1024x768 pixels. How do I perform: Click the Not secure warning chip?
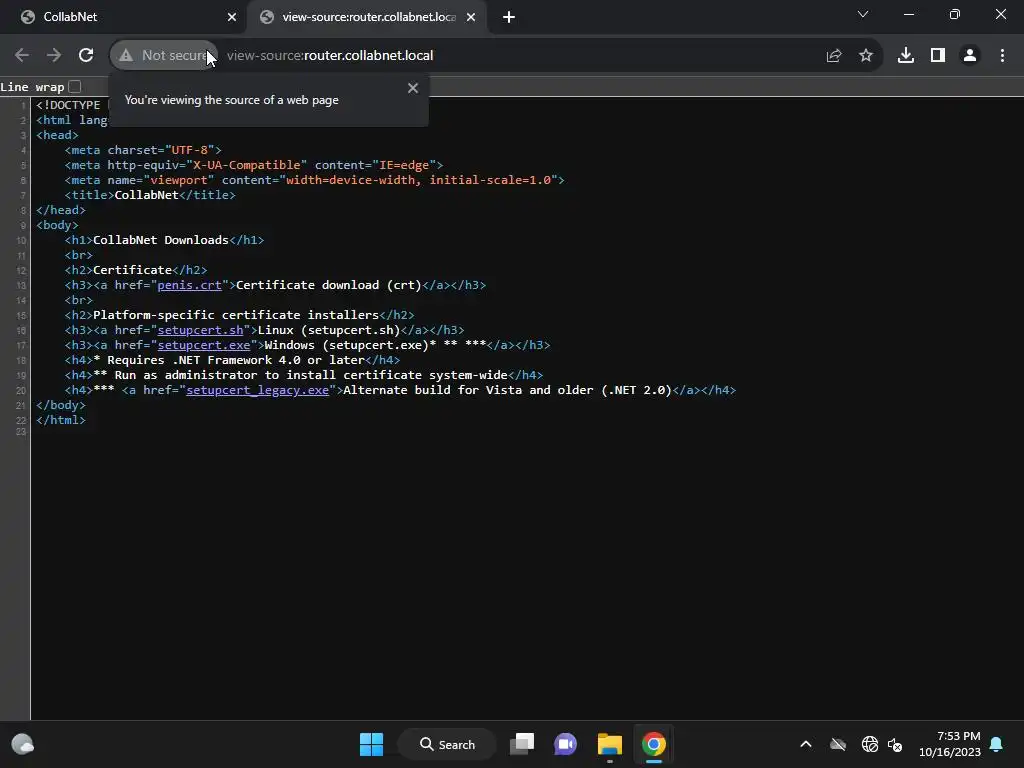(x=164, y=56)
